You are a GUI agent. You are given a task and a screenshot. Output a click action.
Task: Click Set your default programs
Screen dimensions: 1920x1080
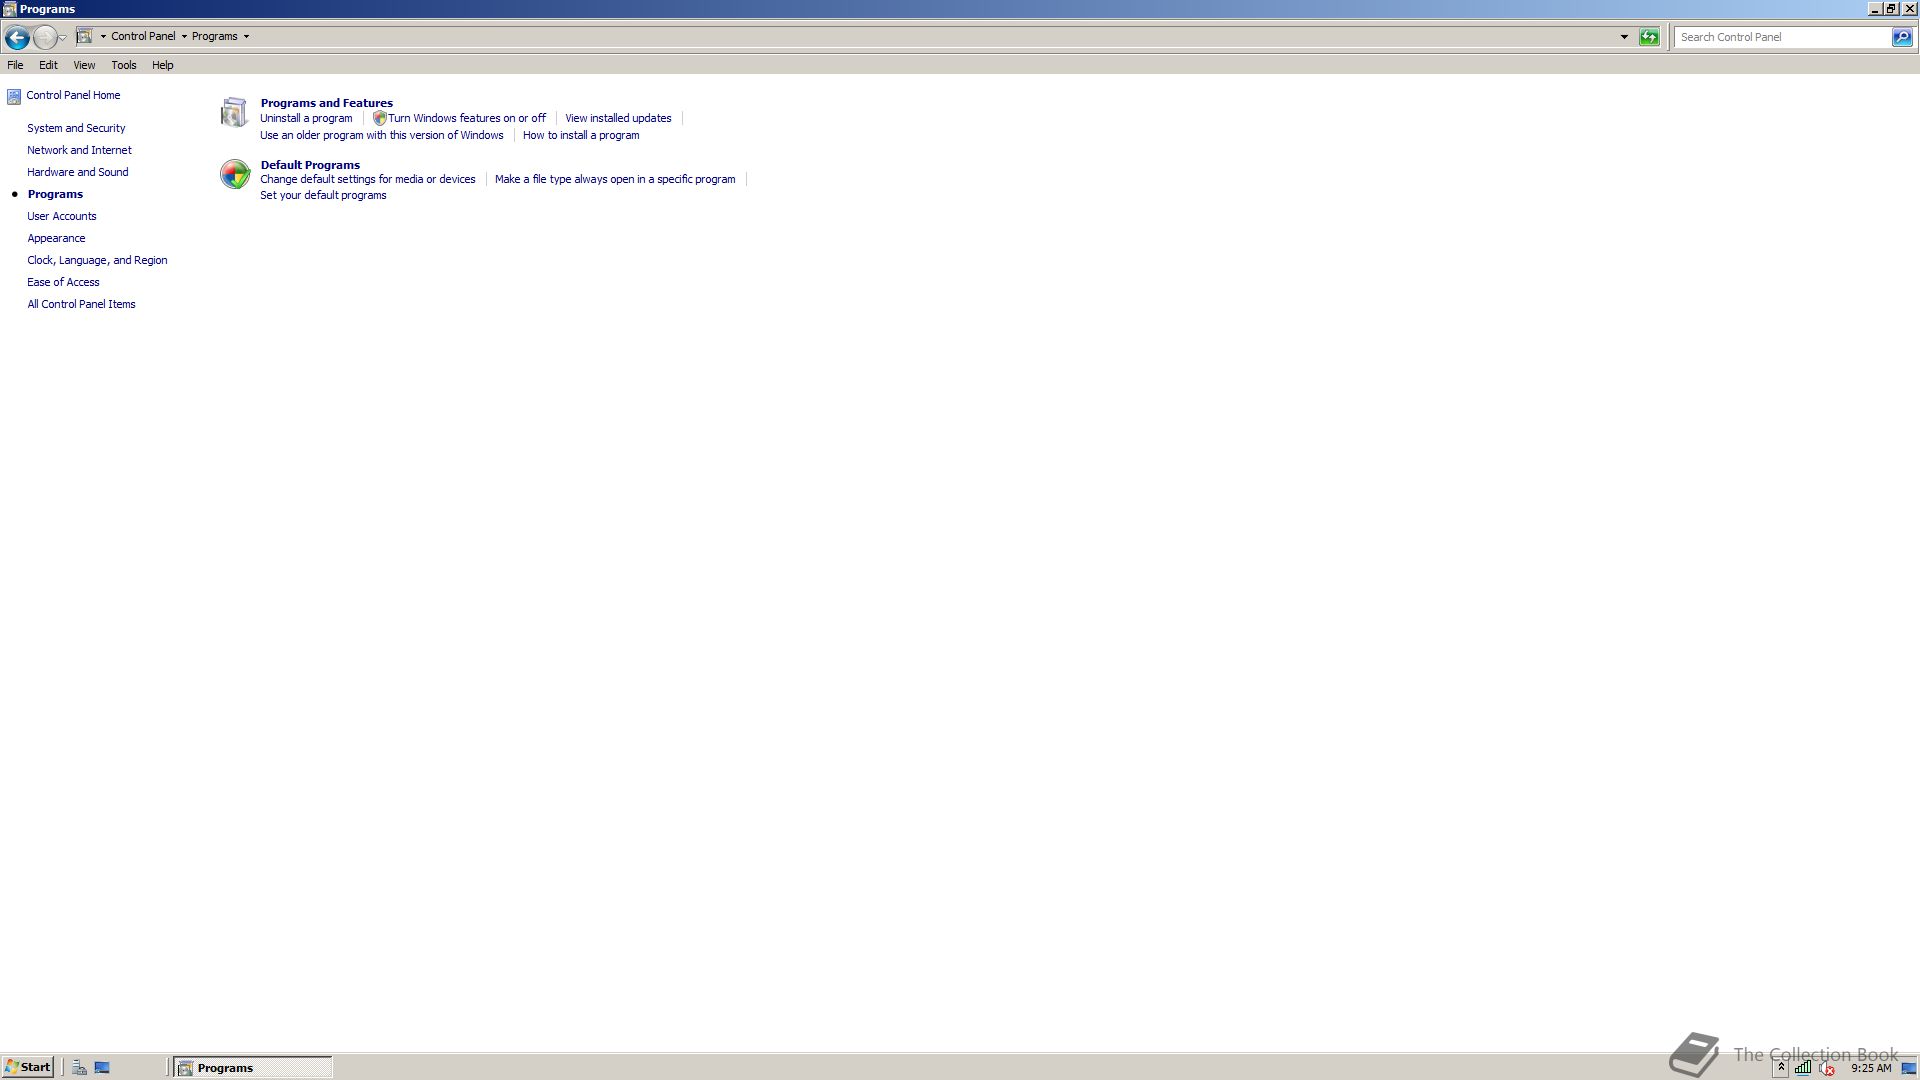point(323,195)
